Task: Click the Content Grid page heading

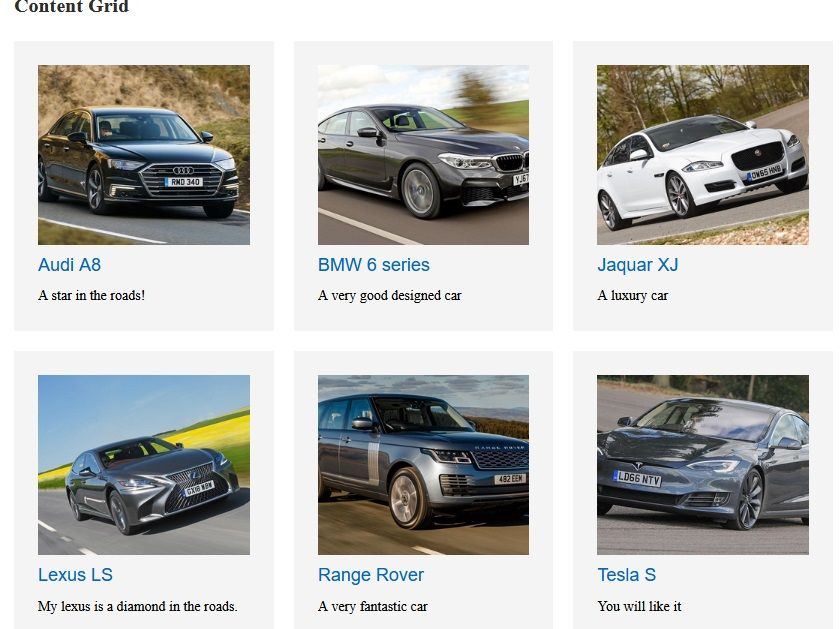Action: (72, 6)
